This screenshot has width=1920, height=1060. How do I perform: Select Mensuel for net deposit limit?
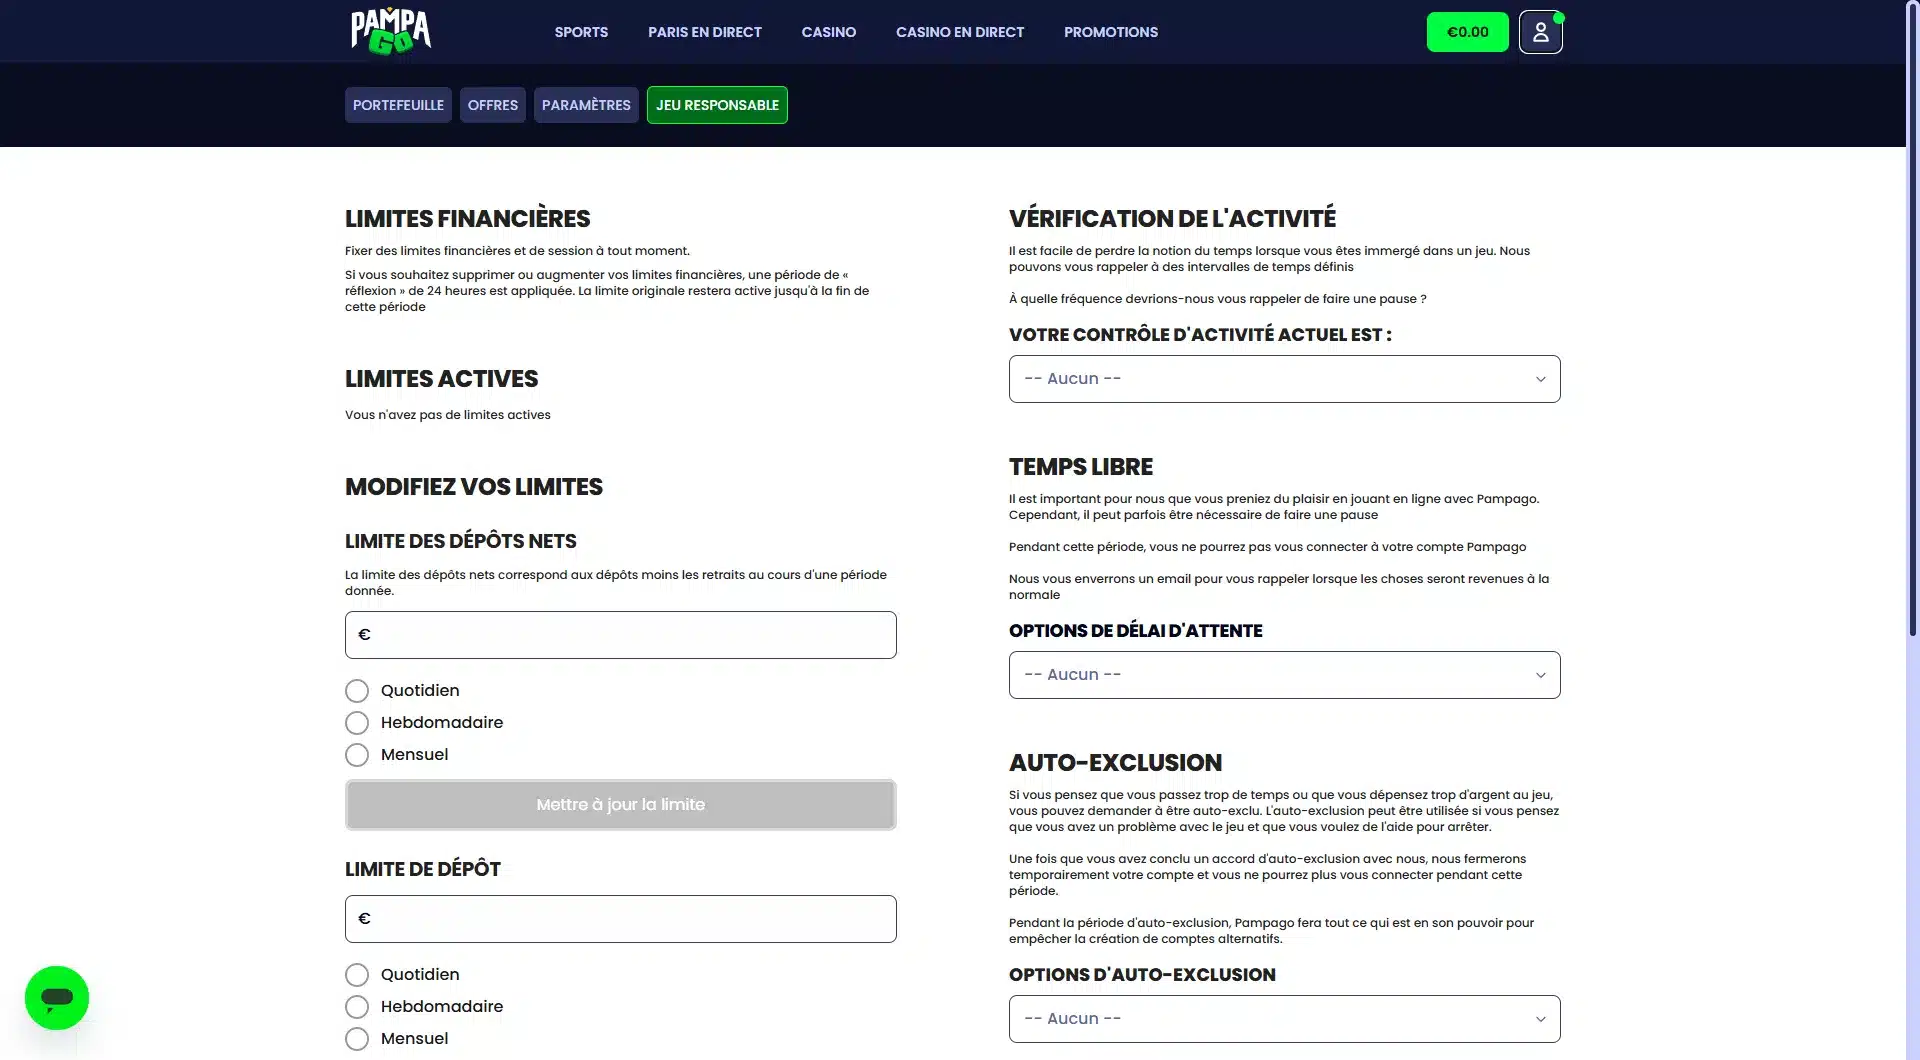[357, 755]
